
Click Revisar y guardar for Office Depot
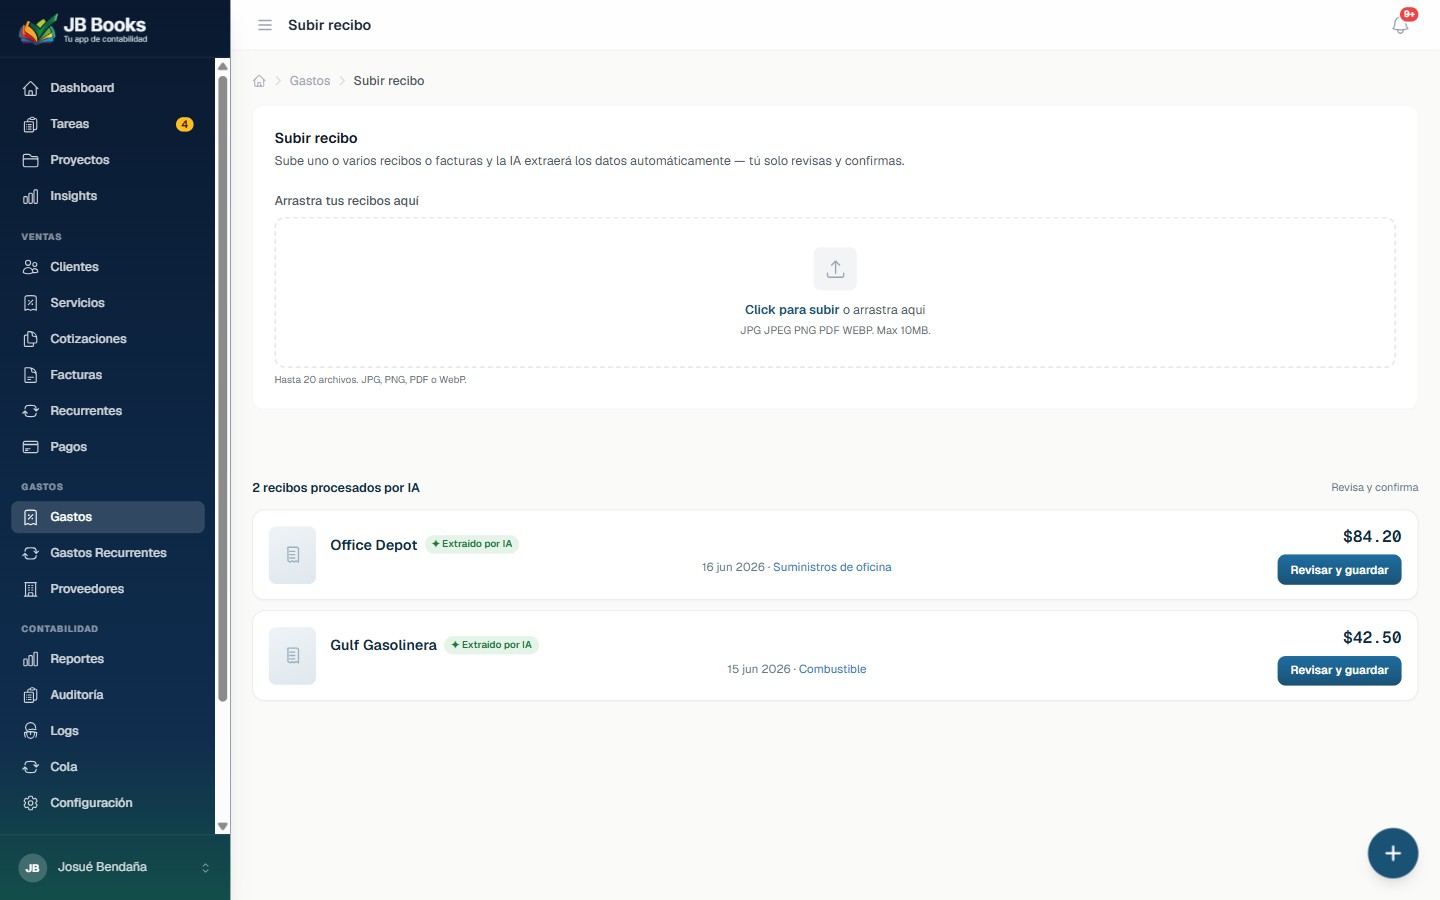tap(1339, 570)
